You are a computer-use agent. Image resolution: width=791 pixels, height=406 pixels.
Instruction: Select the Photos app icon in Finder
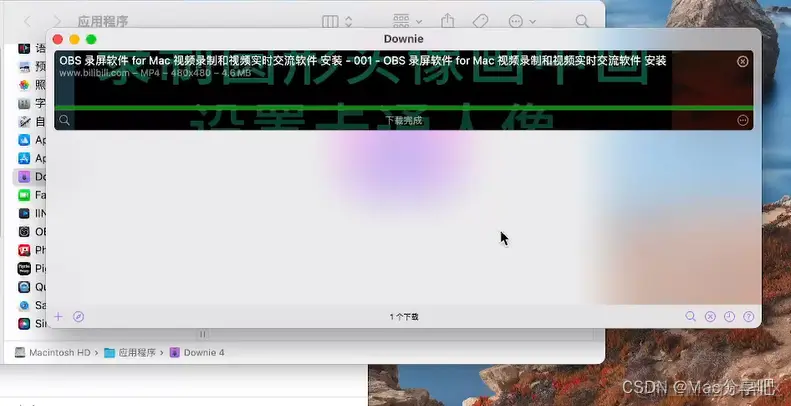[x=24, y=85]
